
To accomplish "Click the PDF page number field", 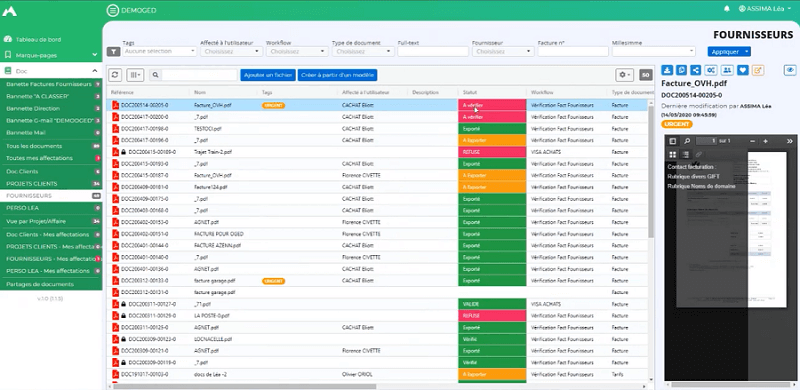I will tap(707, 141).
